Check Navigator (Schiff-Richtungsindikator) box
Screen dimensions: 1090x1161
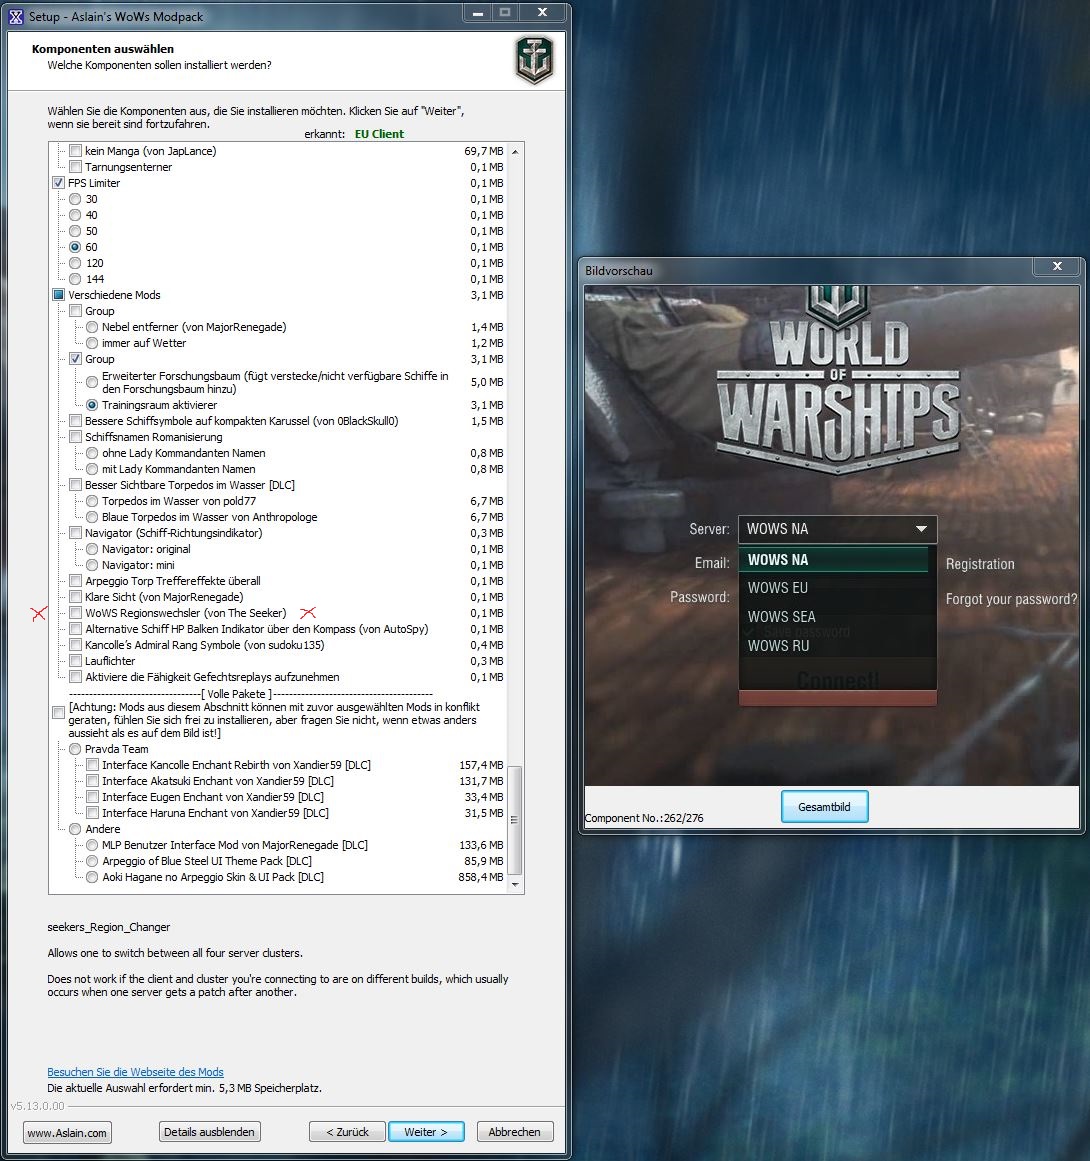76,533
